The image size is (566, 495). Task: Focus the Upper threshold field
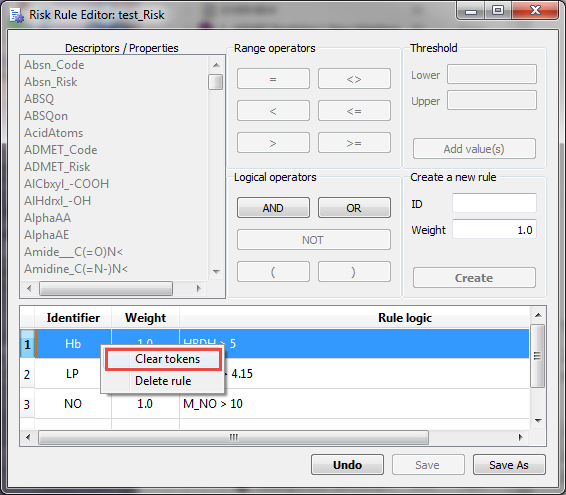click(492, 100)
